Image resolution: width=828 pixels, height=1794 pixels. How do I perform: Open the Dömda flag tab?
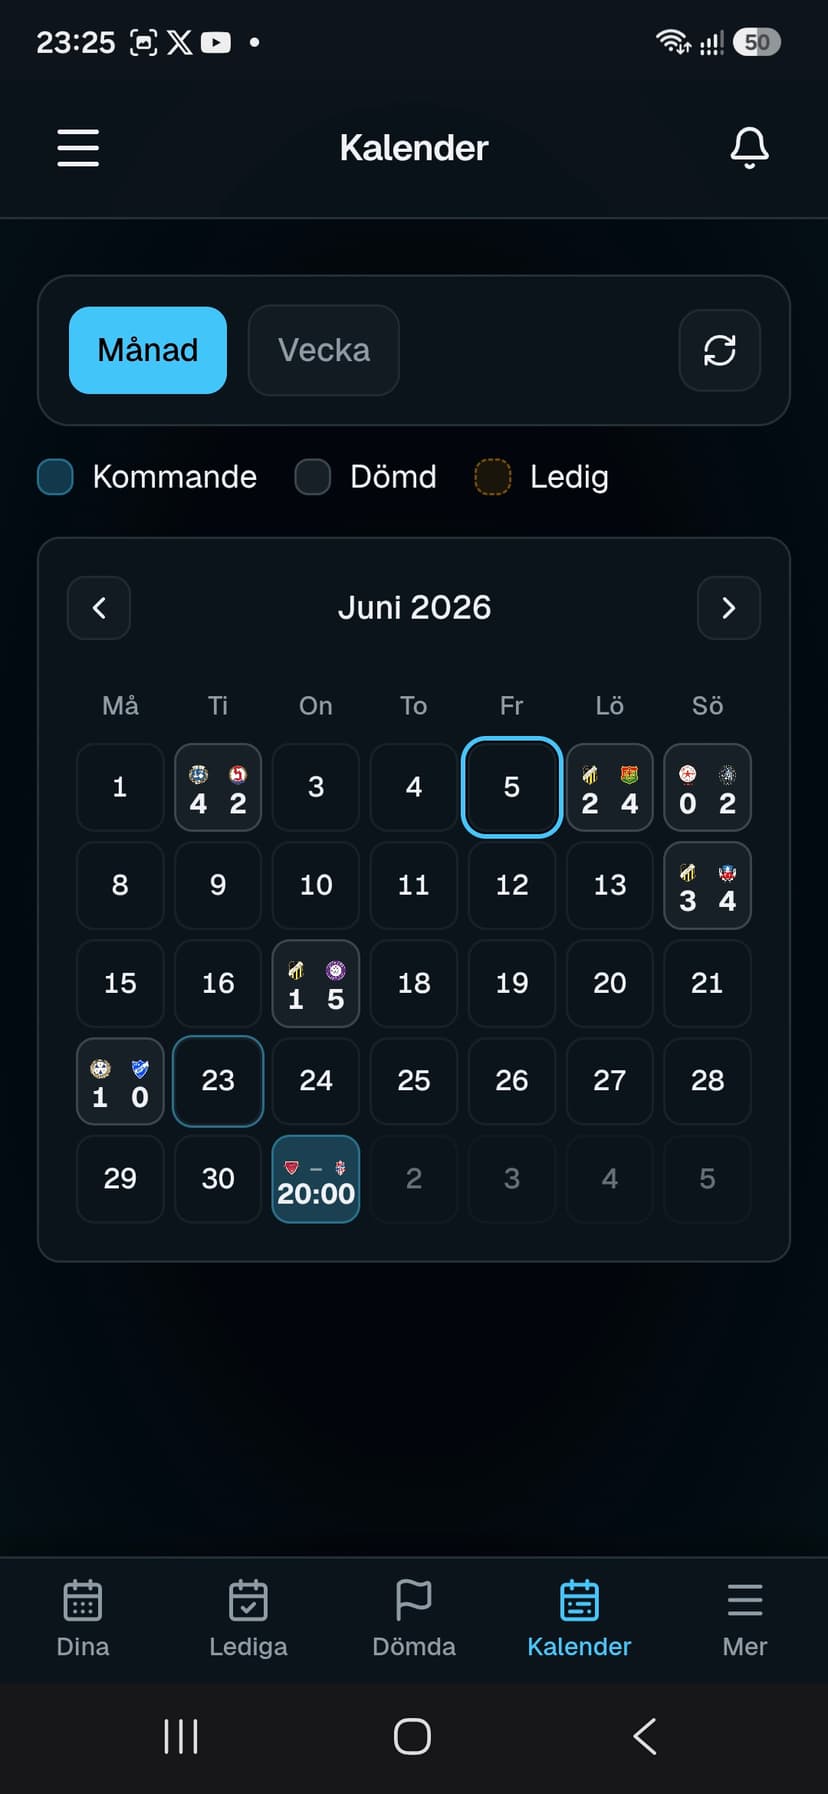tap(414, 1619)
